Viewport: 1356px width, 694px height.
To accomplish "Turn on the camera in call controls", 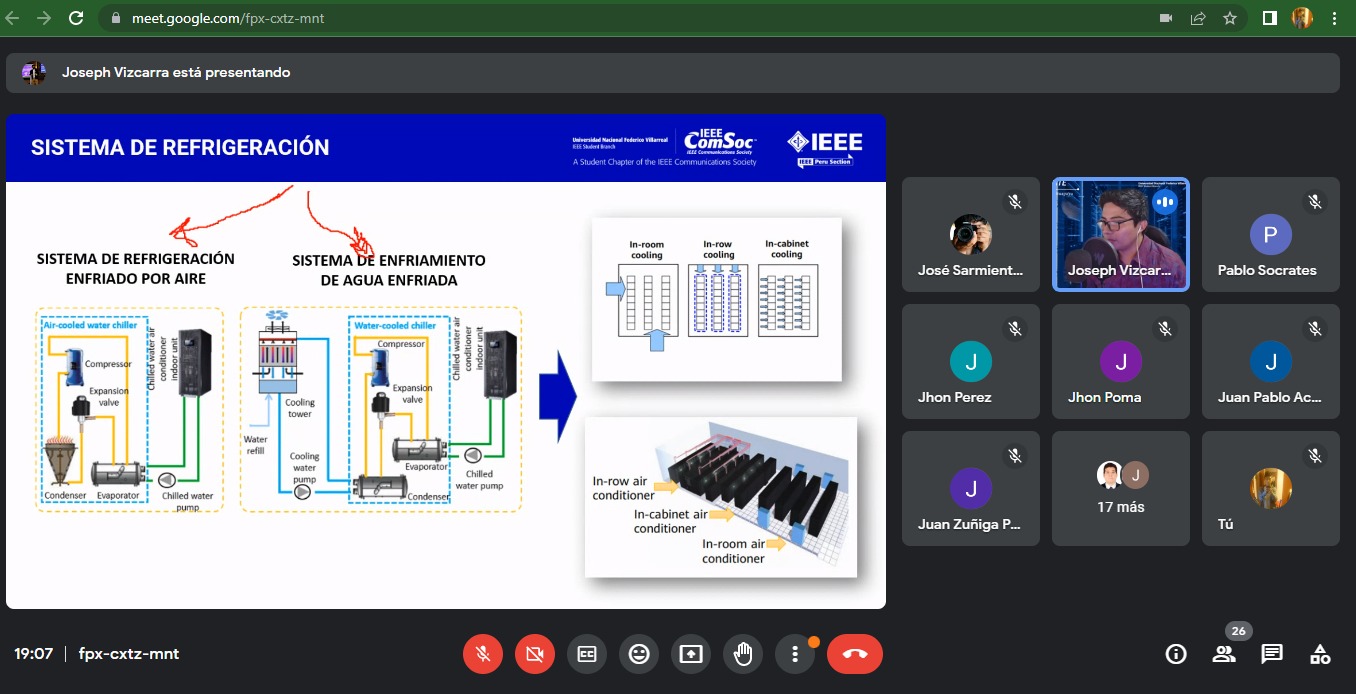I will [535, 654].
